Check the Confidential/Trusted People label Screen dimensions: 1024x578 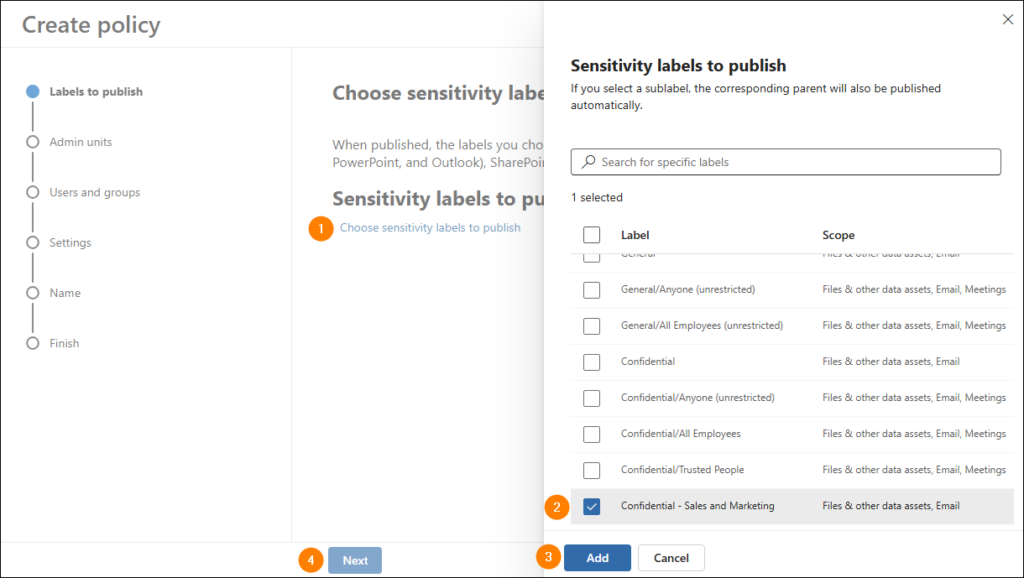(x=592, y=470)
